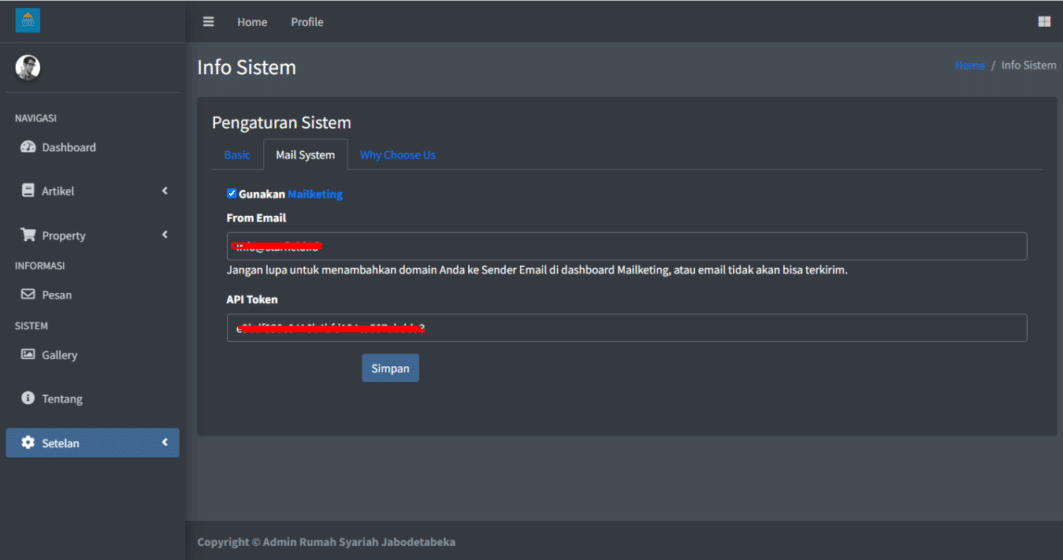The image size is (1063, 560).
Task: Click the Property shopping cart icon
Action: 28,235
